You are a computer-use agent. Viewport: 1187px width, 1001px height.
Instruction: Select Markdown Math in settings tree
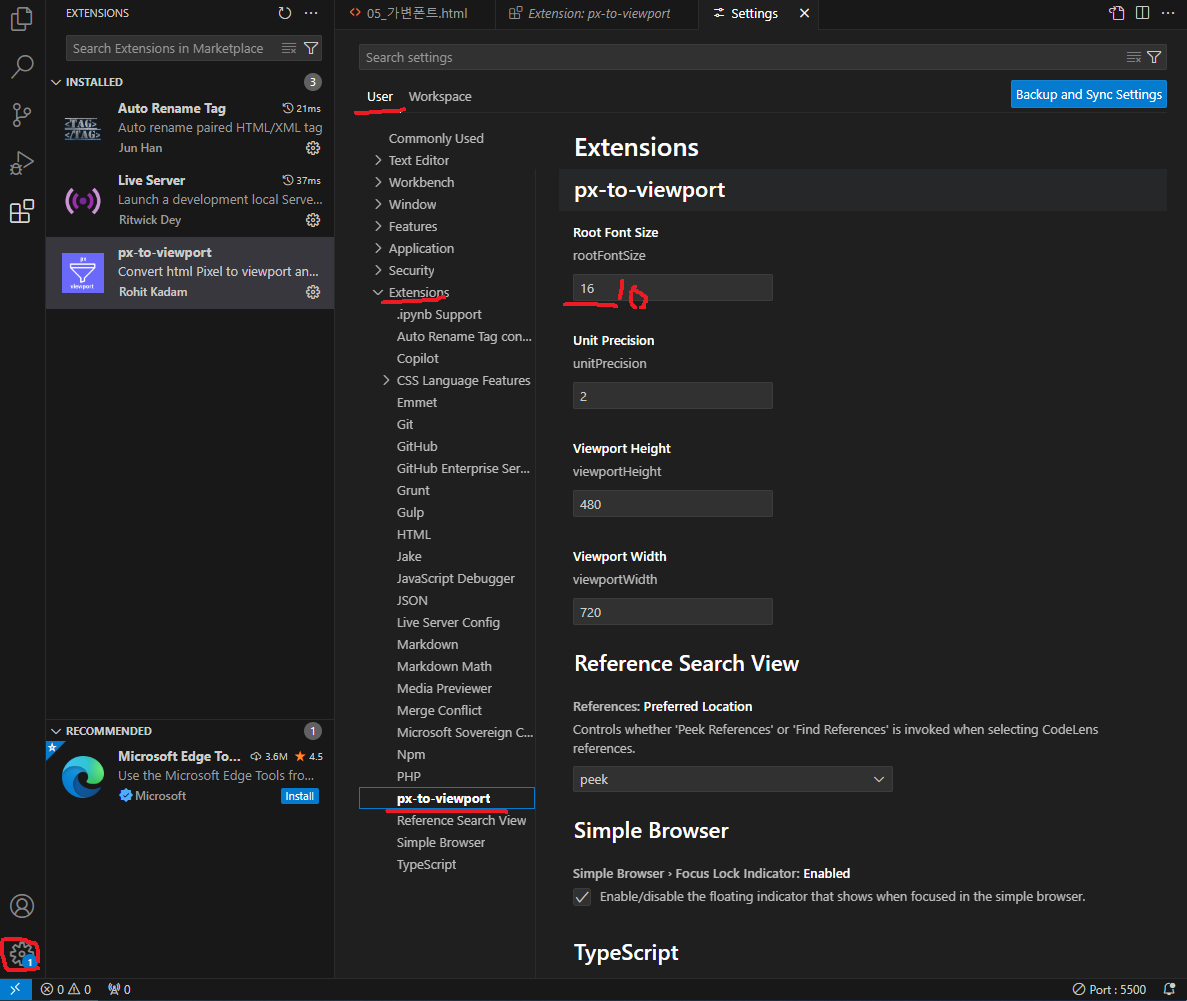pyautogui.click(x=444, y=666)
